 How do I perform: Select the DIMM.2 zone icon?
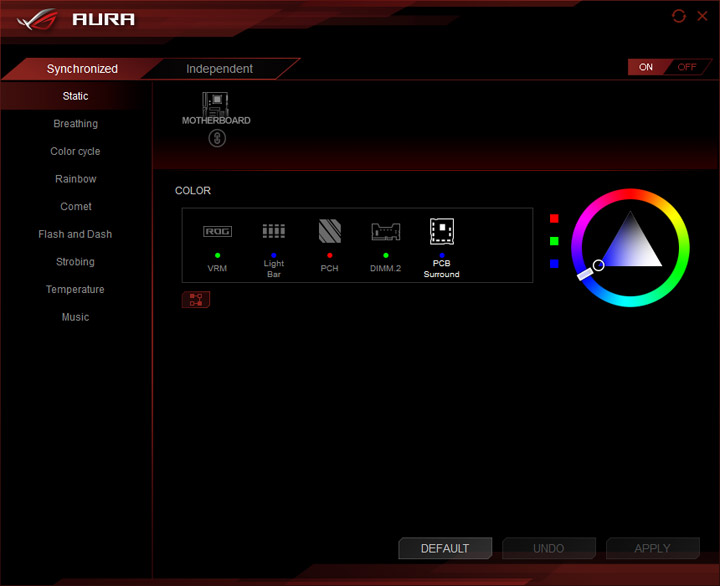coord(386,231)
